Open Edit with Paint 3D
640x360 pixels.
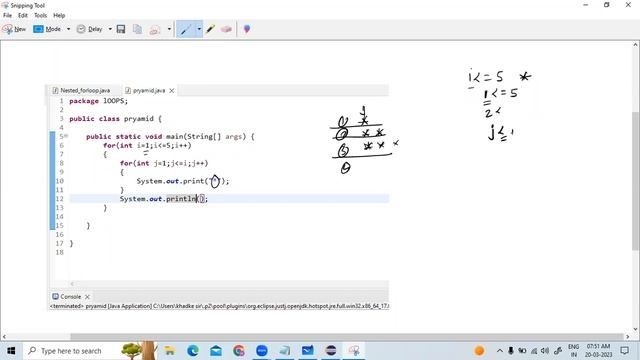click(247, 29)
